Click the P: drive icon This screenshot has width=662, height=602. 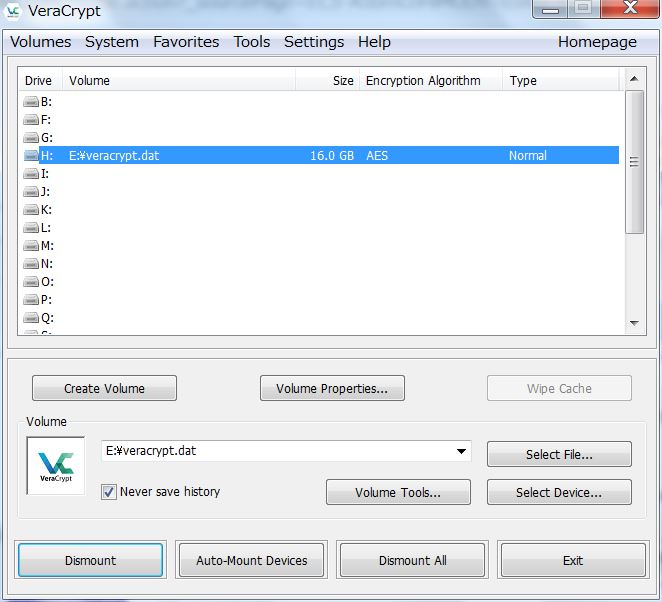point(31,299)
